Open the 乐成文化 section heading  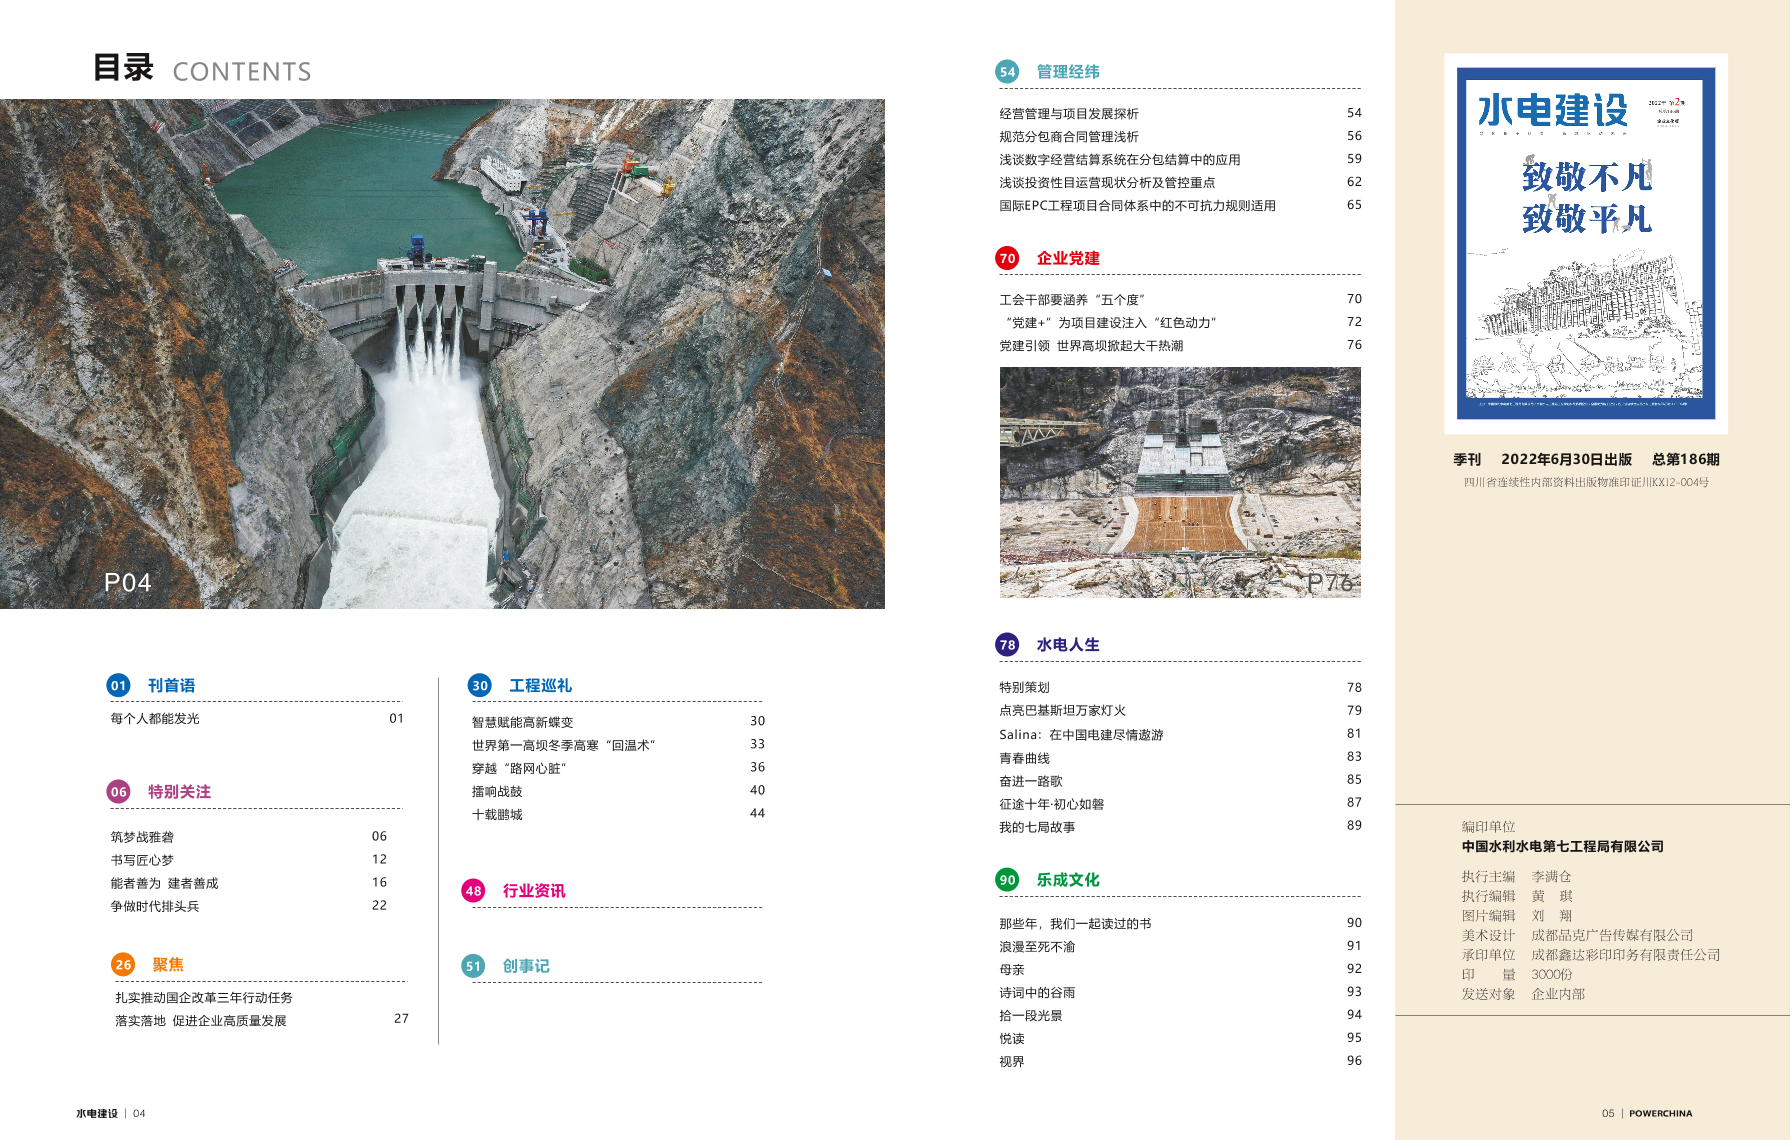point(1067,880)
